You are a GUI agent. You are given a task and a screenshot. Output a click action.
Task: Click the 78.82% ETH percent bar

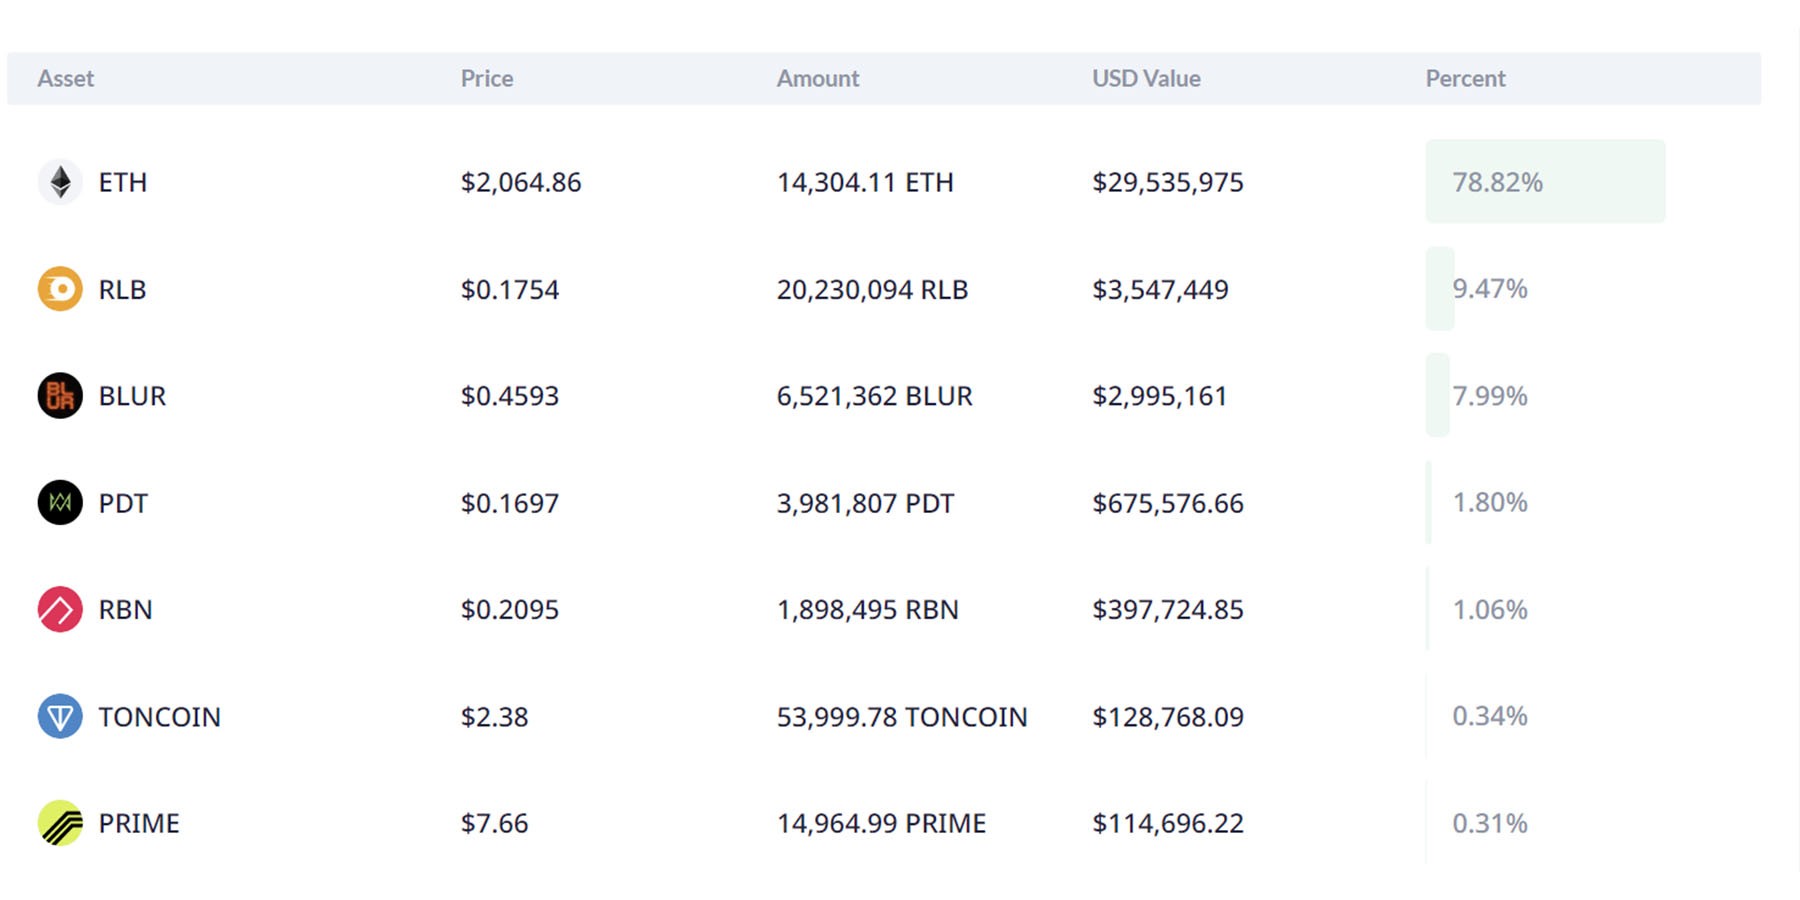coord(1544,182)
